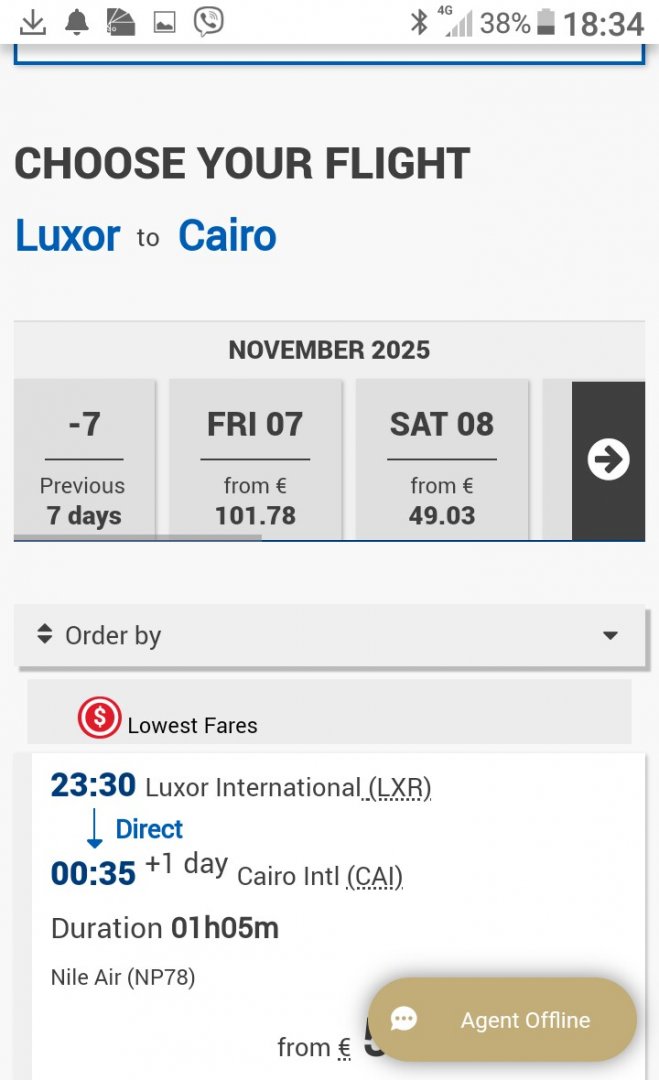The width and height of the screenshot is (659, 1080).
Task: Click the next dates arrow button
Action: 608,460
